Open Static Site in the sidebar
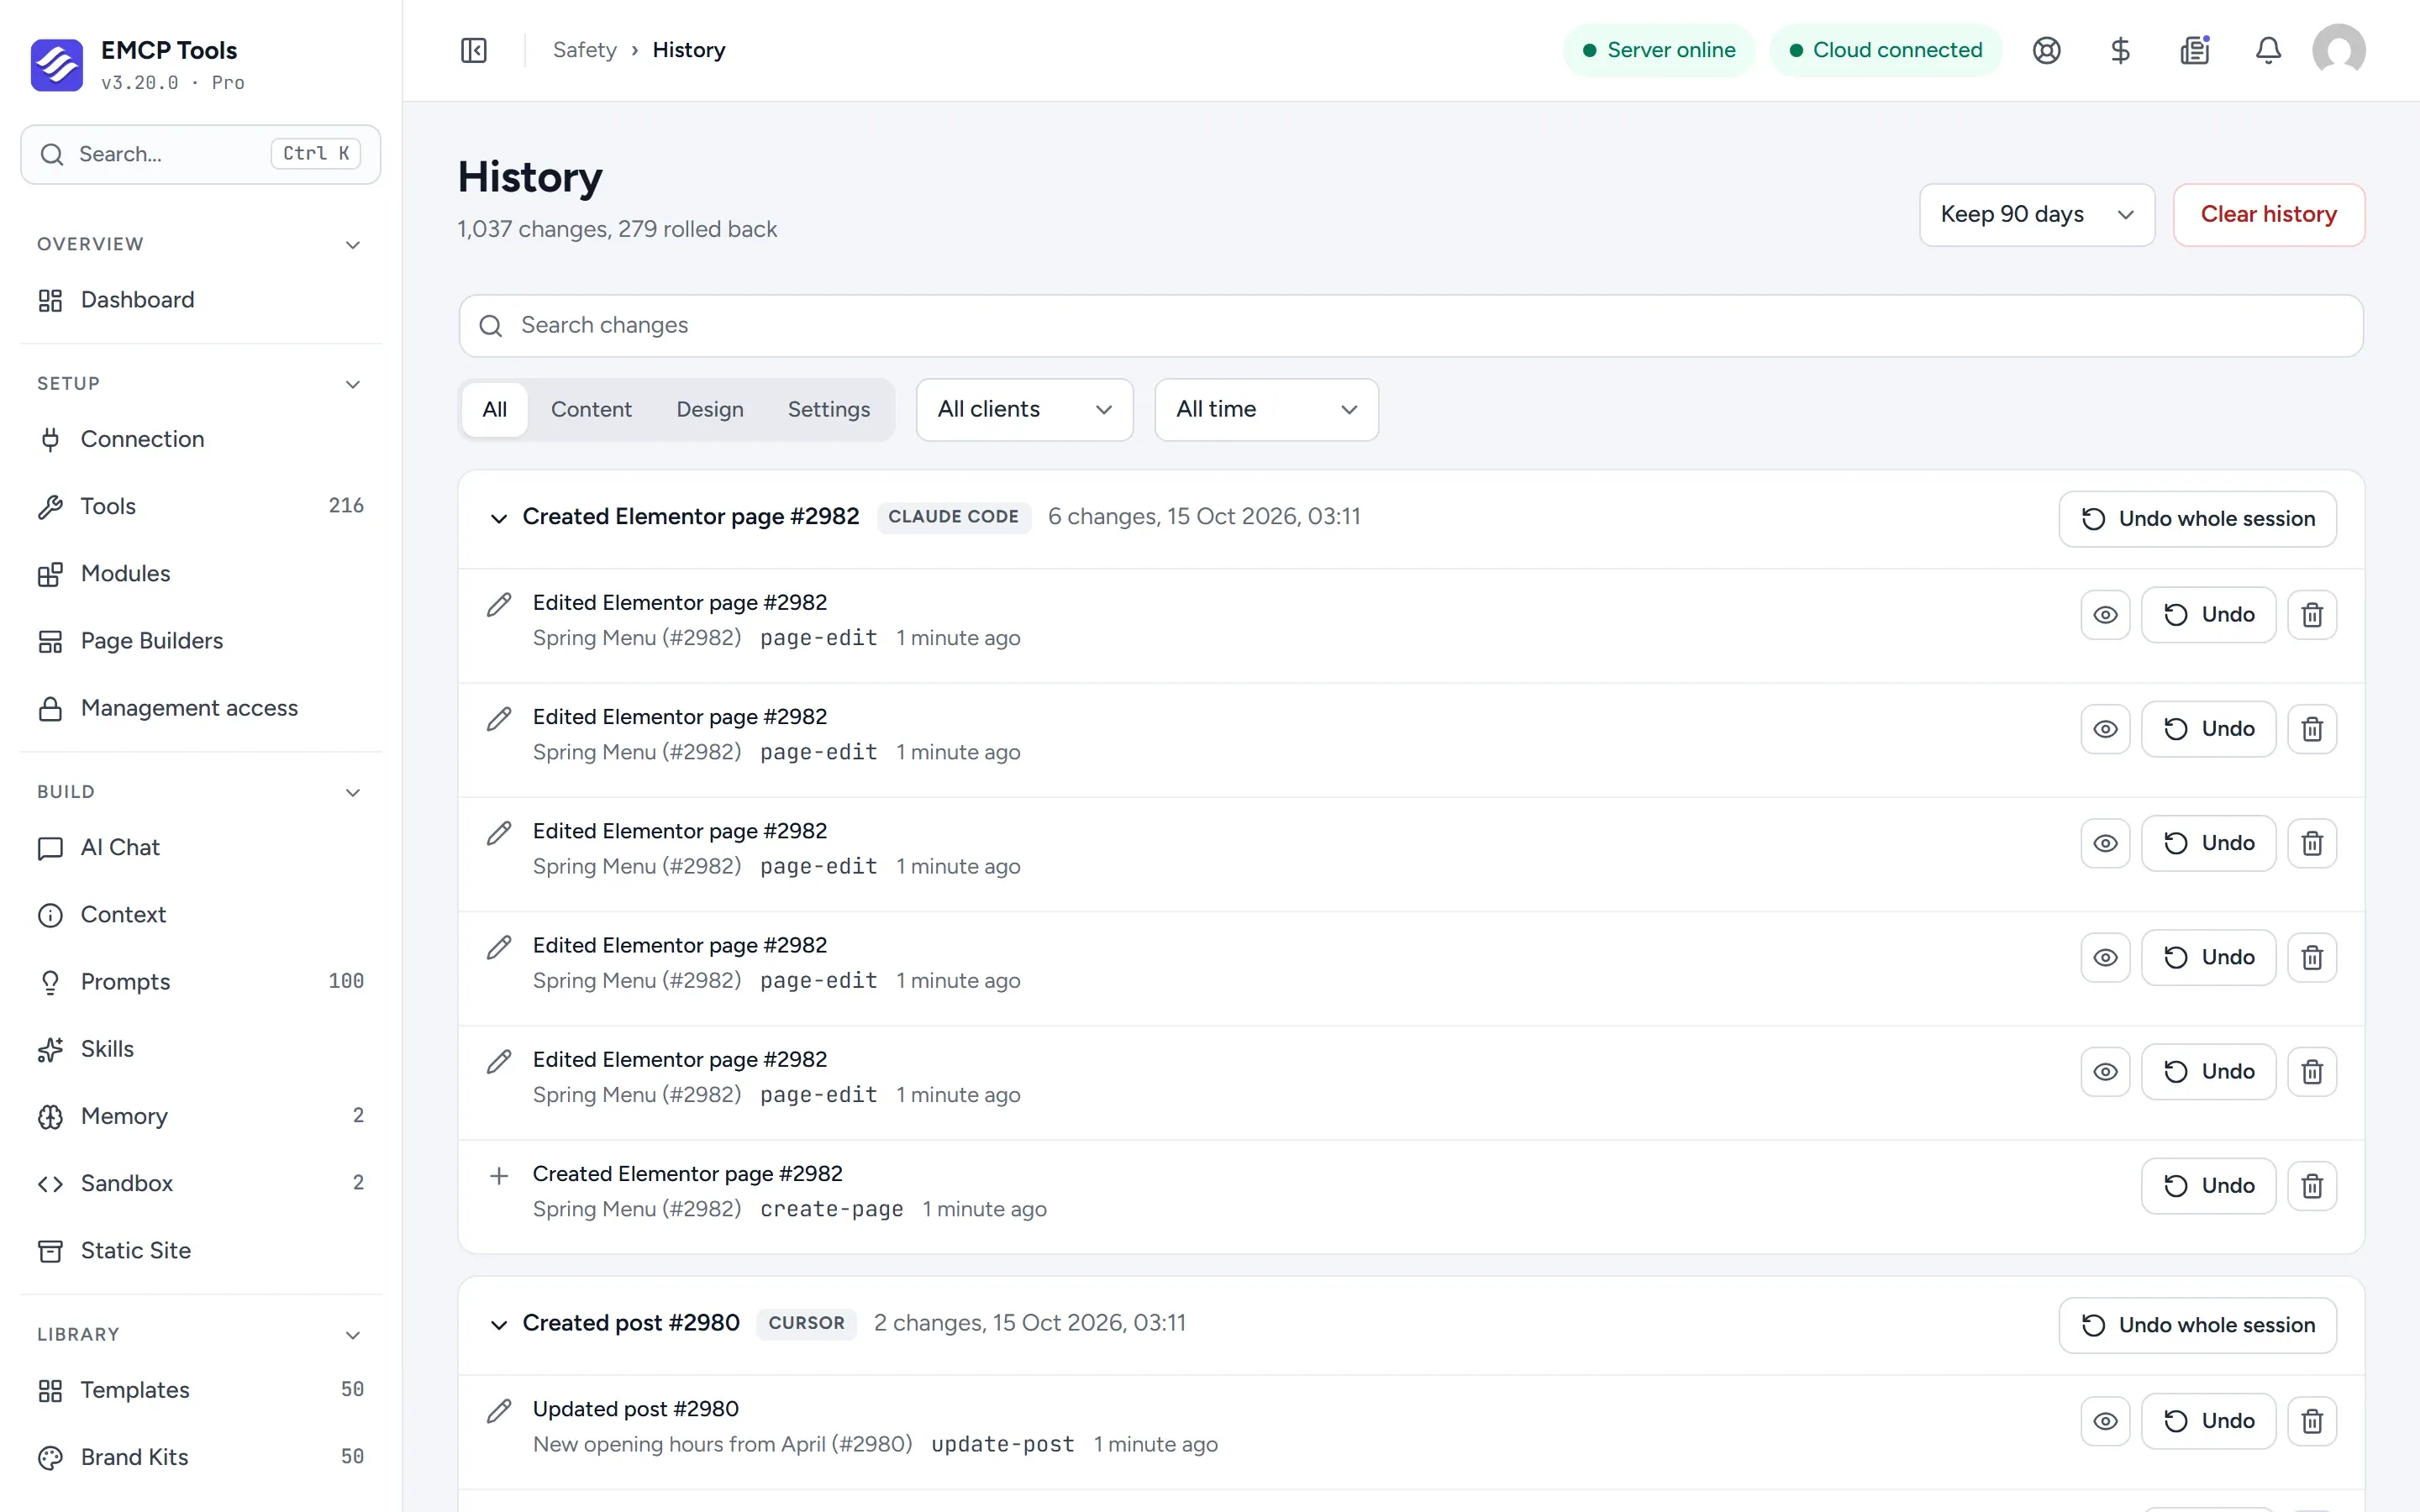Screen dimensions: 2420x1512 tap(201, 1250)
